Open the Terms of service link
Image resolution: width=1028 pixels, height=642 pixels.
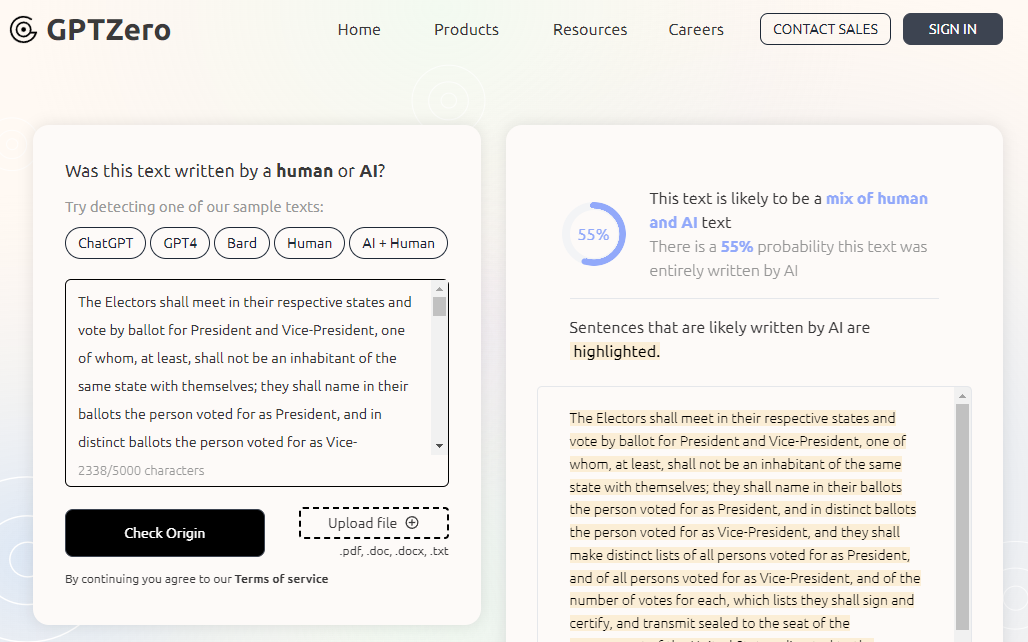(x=281, y=579)
